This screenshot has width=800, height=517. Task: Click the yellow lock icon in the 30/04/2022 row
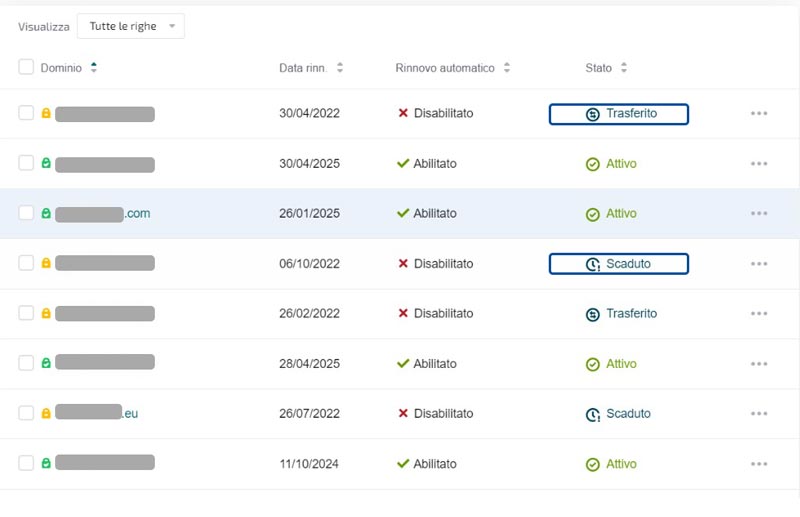pos(46,114)
